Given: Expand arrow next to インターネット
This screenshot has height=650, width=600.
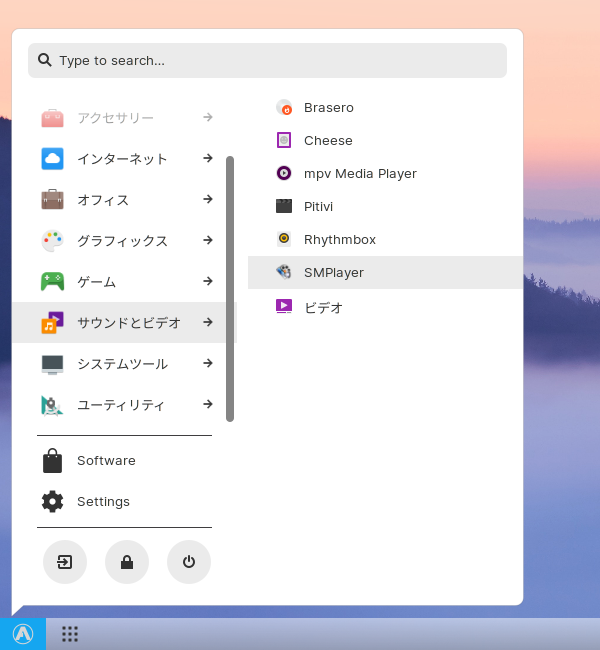Looking at the screenshot, I should (208, 158).
